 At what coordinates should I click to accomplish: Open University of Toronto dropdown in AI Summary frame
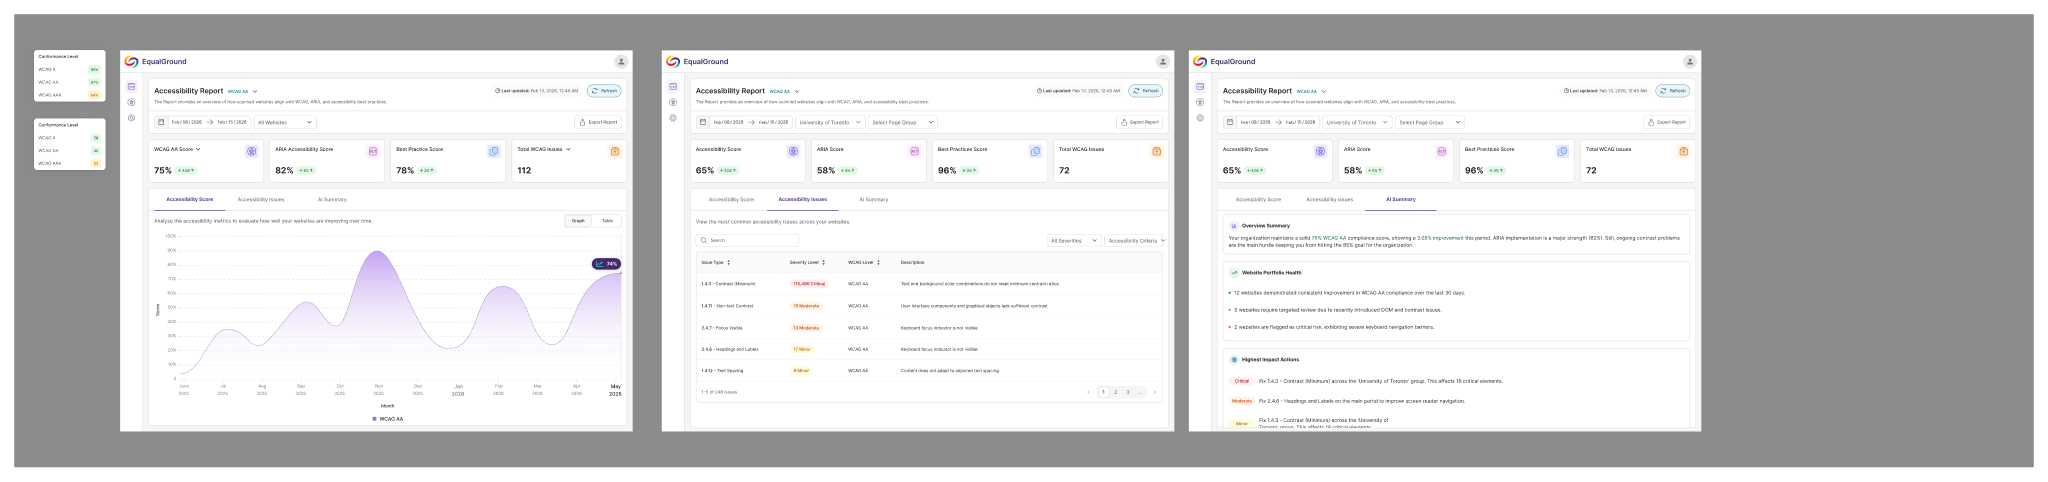pos(1356,122)
